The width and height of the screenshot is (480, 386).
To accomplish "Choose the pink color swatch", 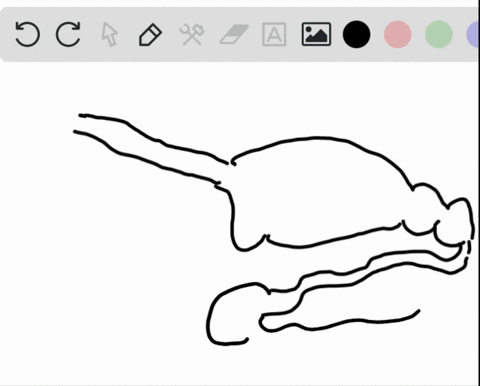I will [x=398, y=34].
